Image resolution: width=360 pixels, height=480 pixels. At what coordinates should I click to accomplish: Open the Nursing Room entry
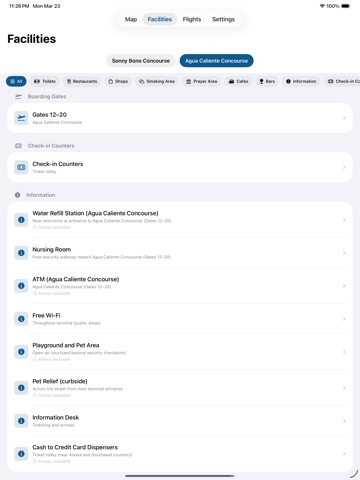[x=180, y=253]
